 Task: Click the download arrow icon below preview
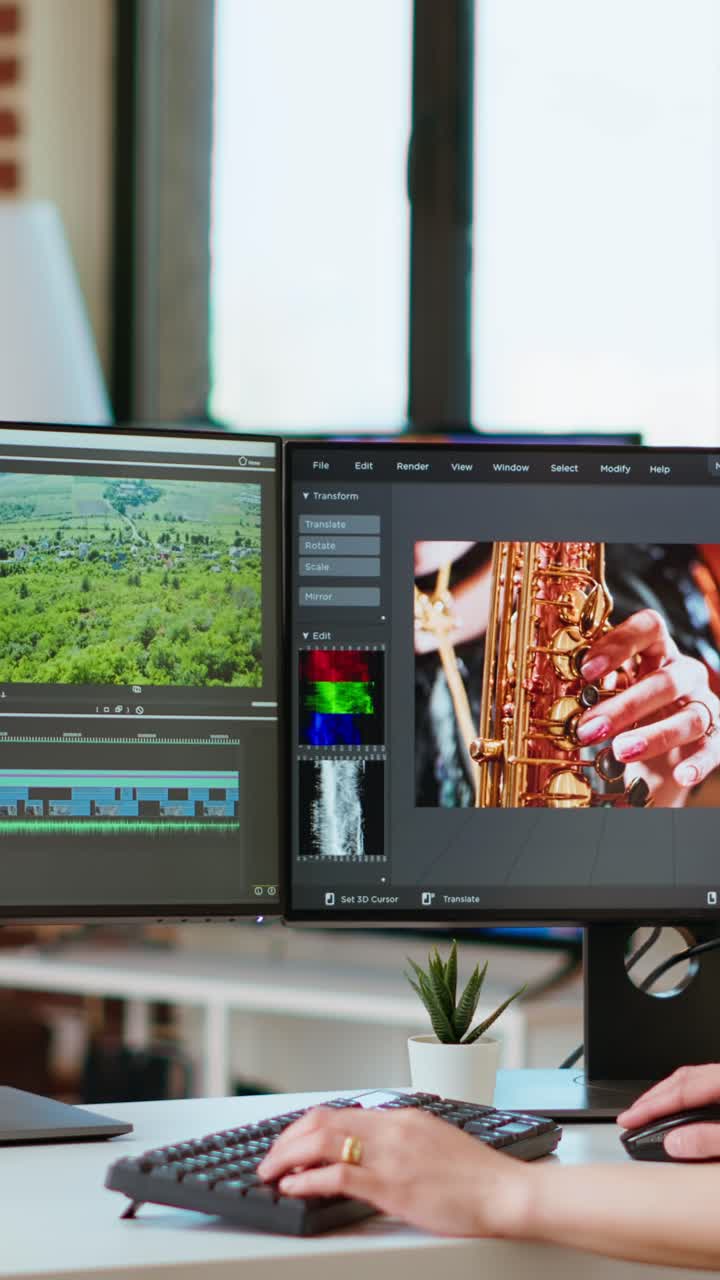click(3, 695)
